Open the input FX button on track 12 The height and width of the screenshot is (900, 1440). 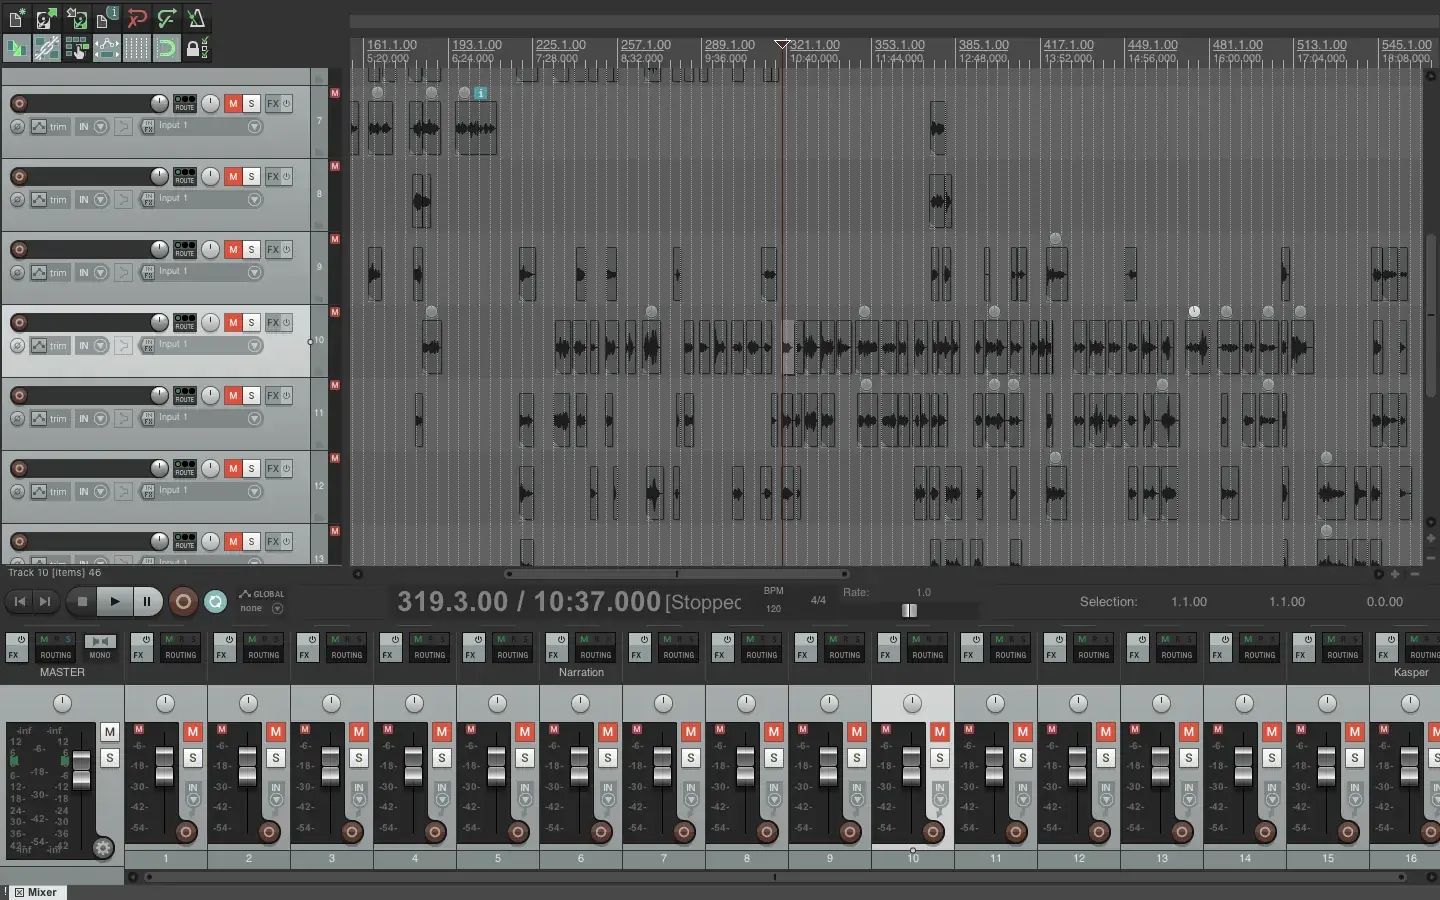click(x=148, y=491)
